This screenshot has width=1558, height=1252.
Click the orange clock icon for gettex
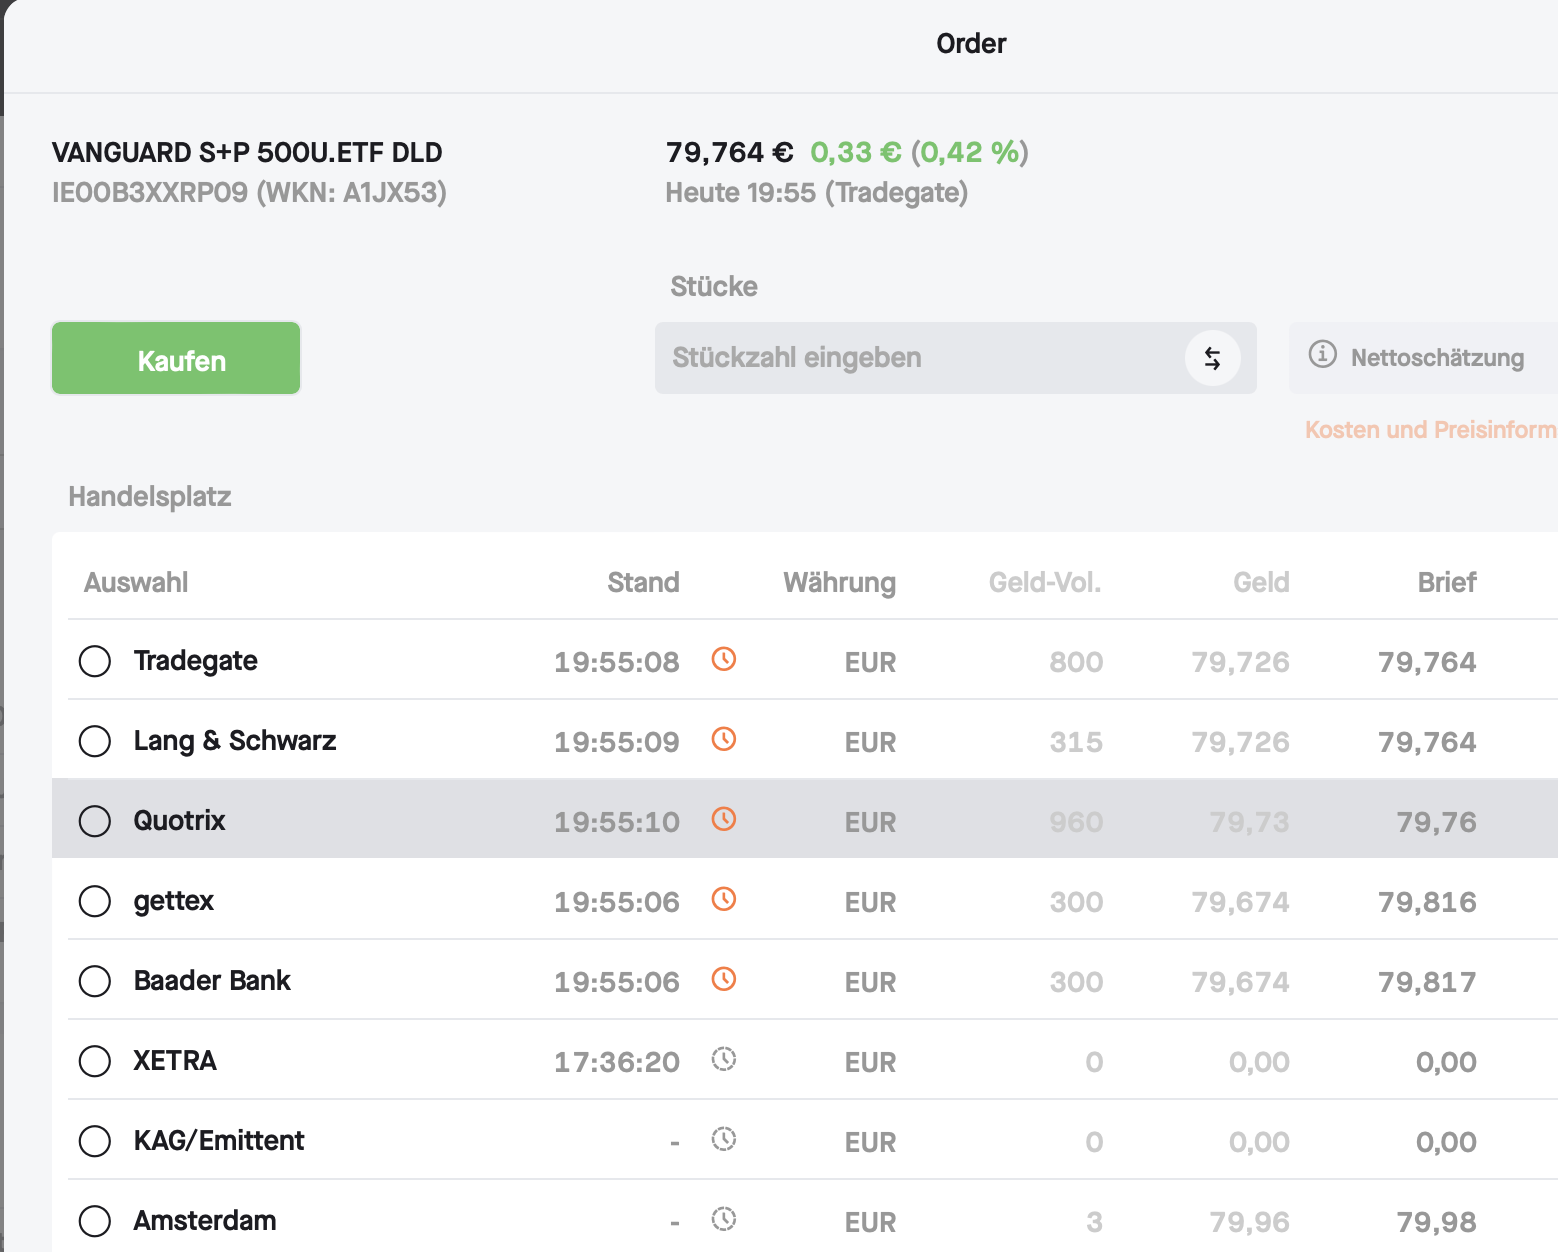click(x=724, y=899)
